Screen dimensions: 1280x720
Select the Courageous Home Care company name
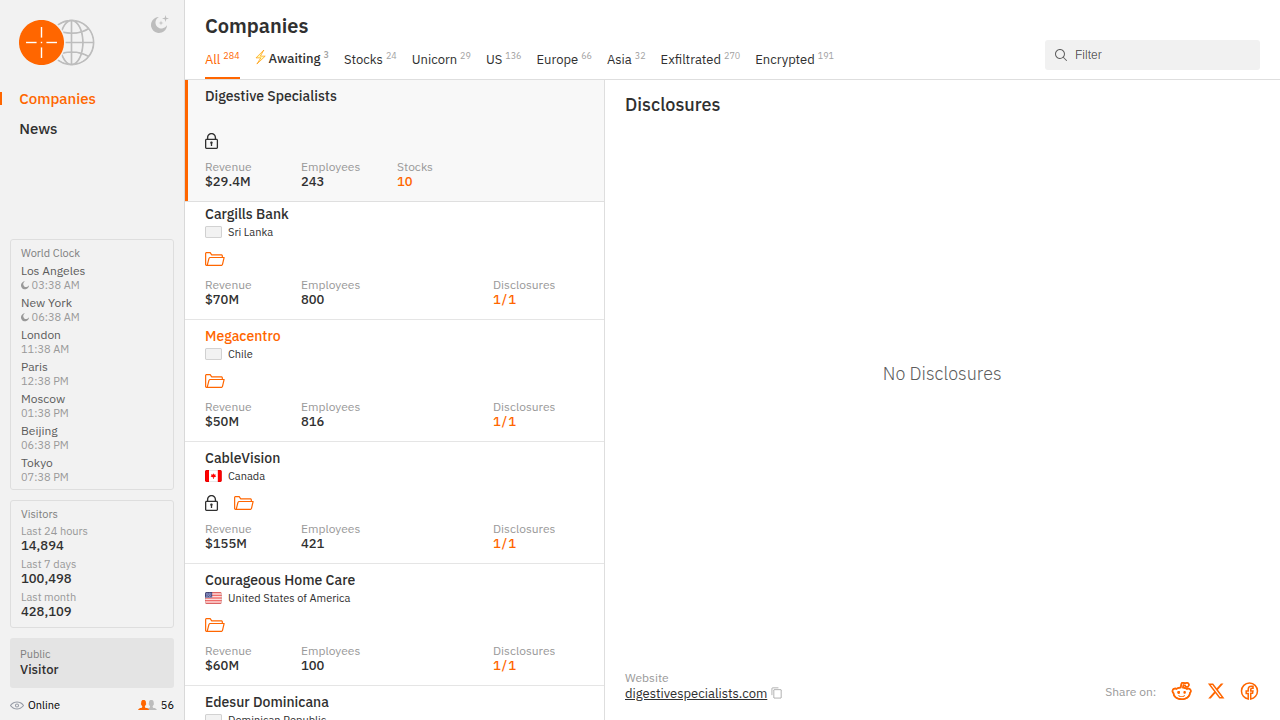(280, 580)
